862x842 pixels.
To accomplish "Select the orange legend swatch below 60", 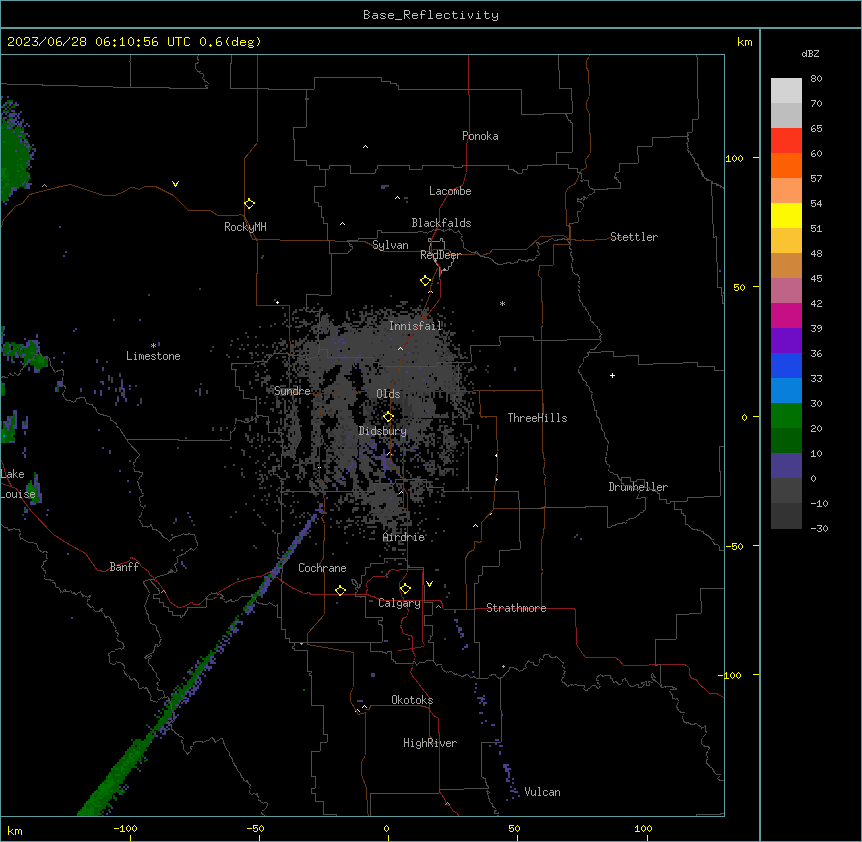I will click(786, 165).
